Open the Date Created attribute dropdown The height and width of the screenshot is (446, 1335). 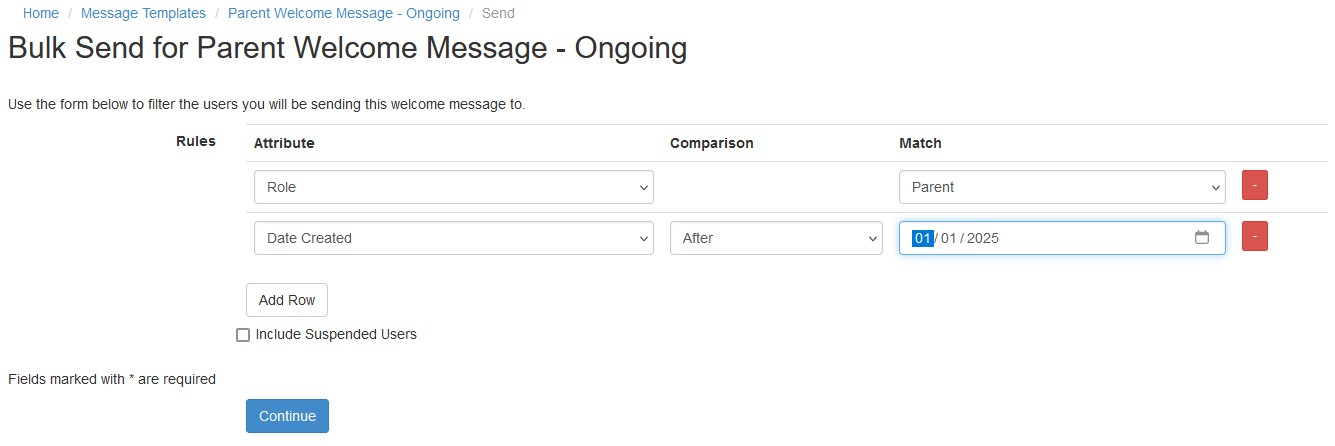pyautogui.click(x=453, y=238)
